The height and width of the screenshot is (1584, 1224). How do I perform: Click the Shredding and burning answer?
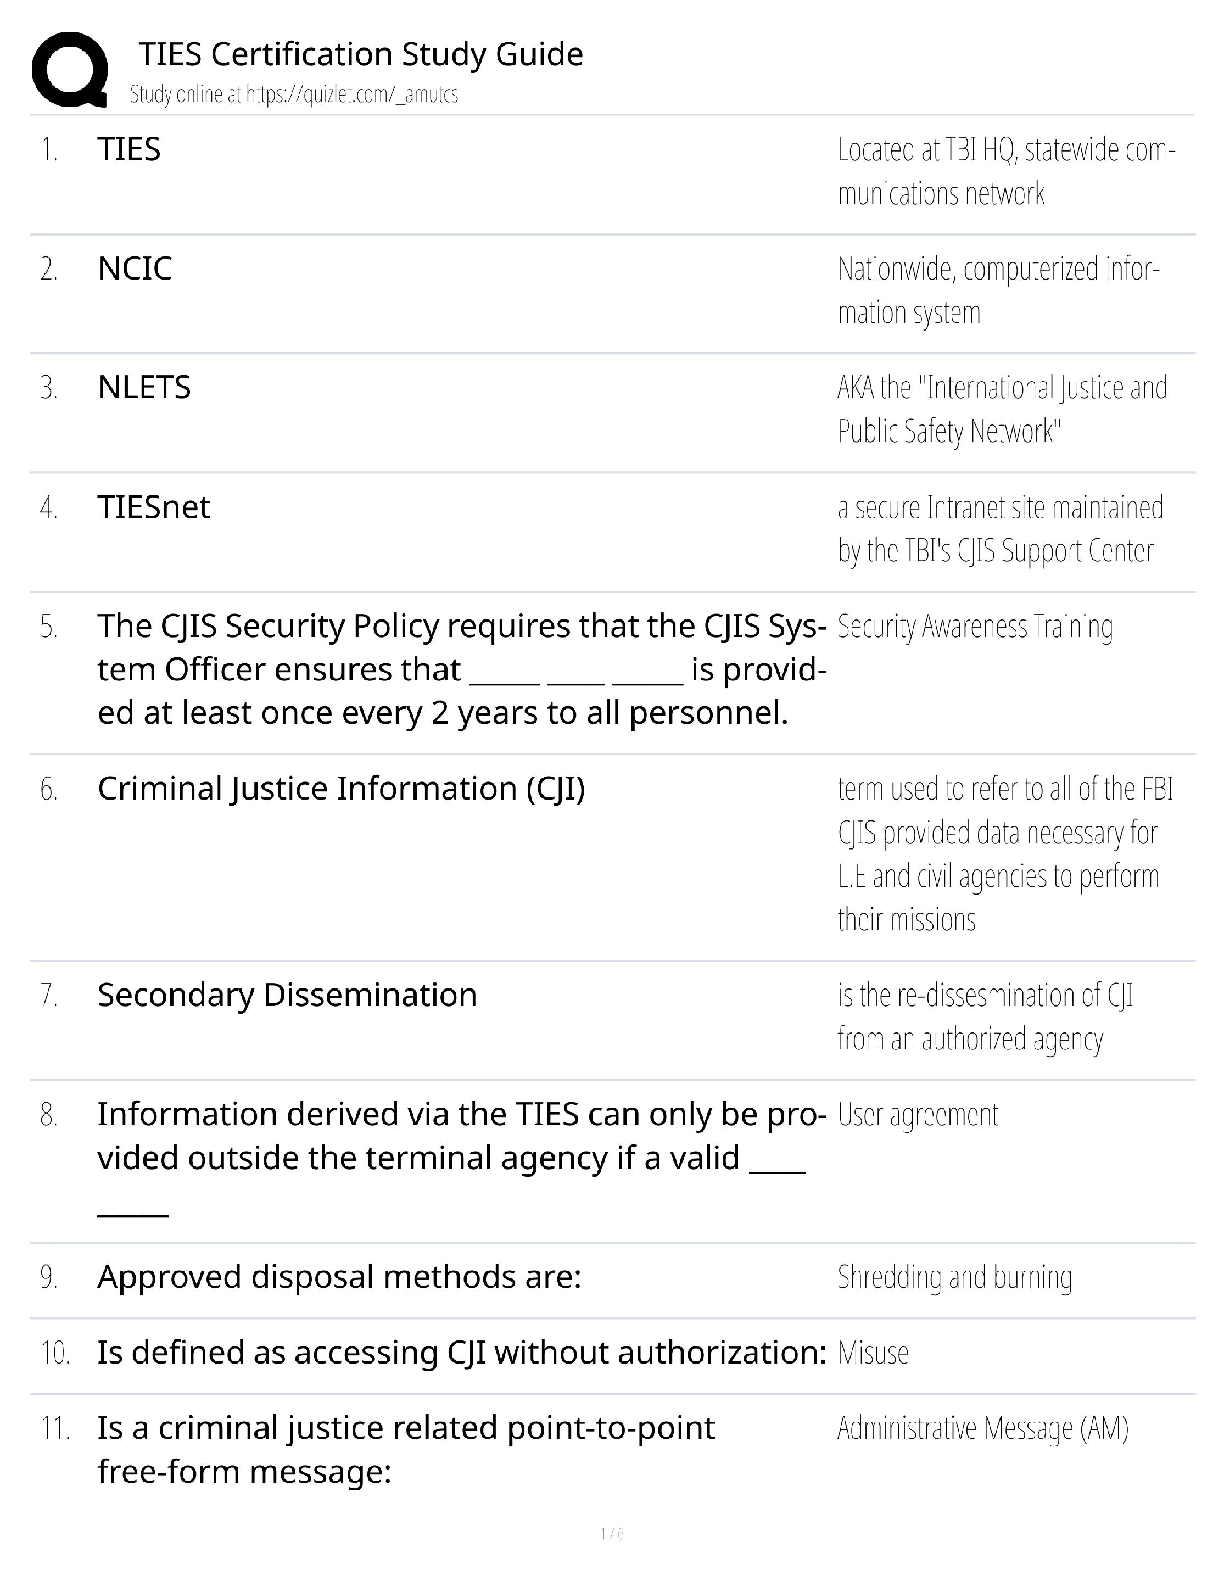[x=955, y=1277]
